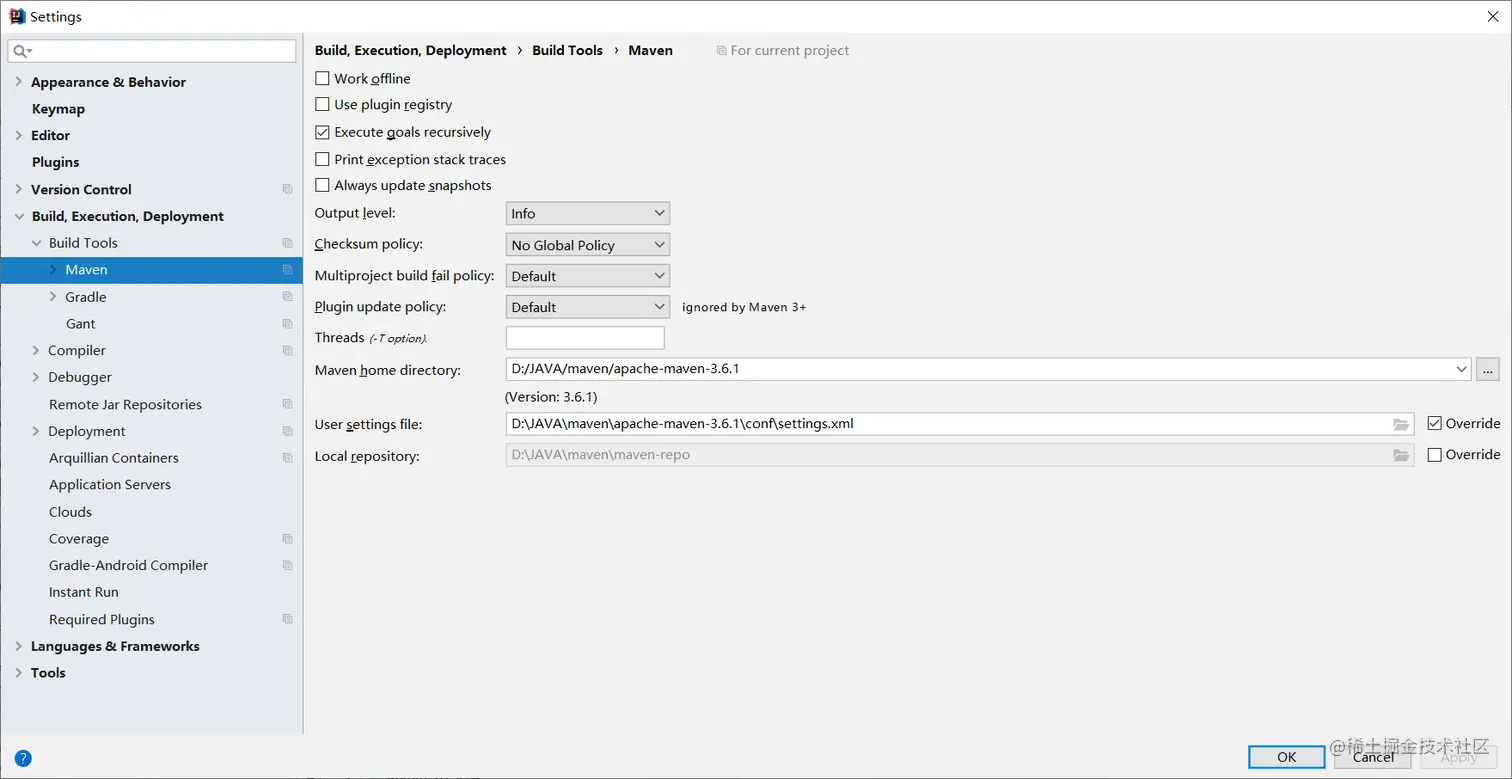This screenshot has height=779, width=1512.
Task: Click project-level icon beside Gant row
Action: (x=287, y=324)
